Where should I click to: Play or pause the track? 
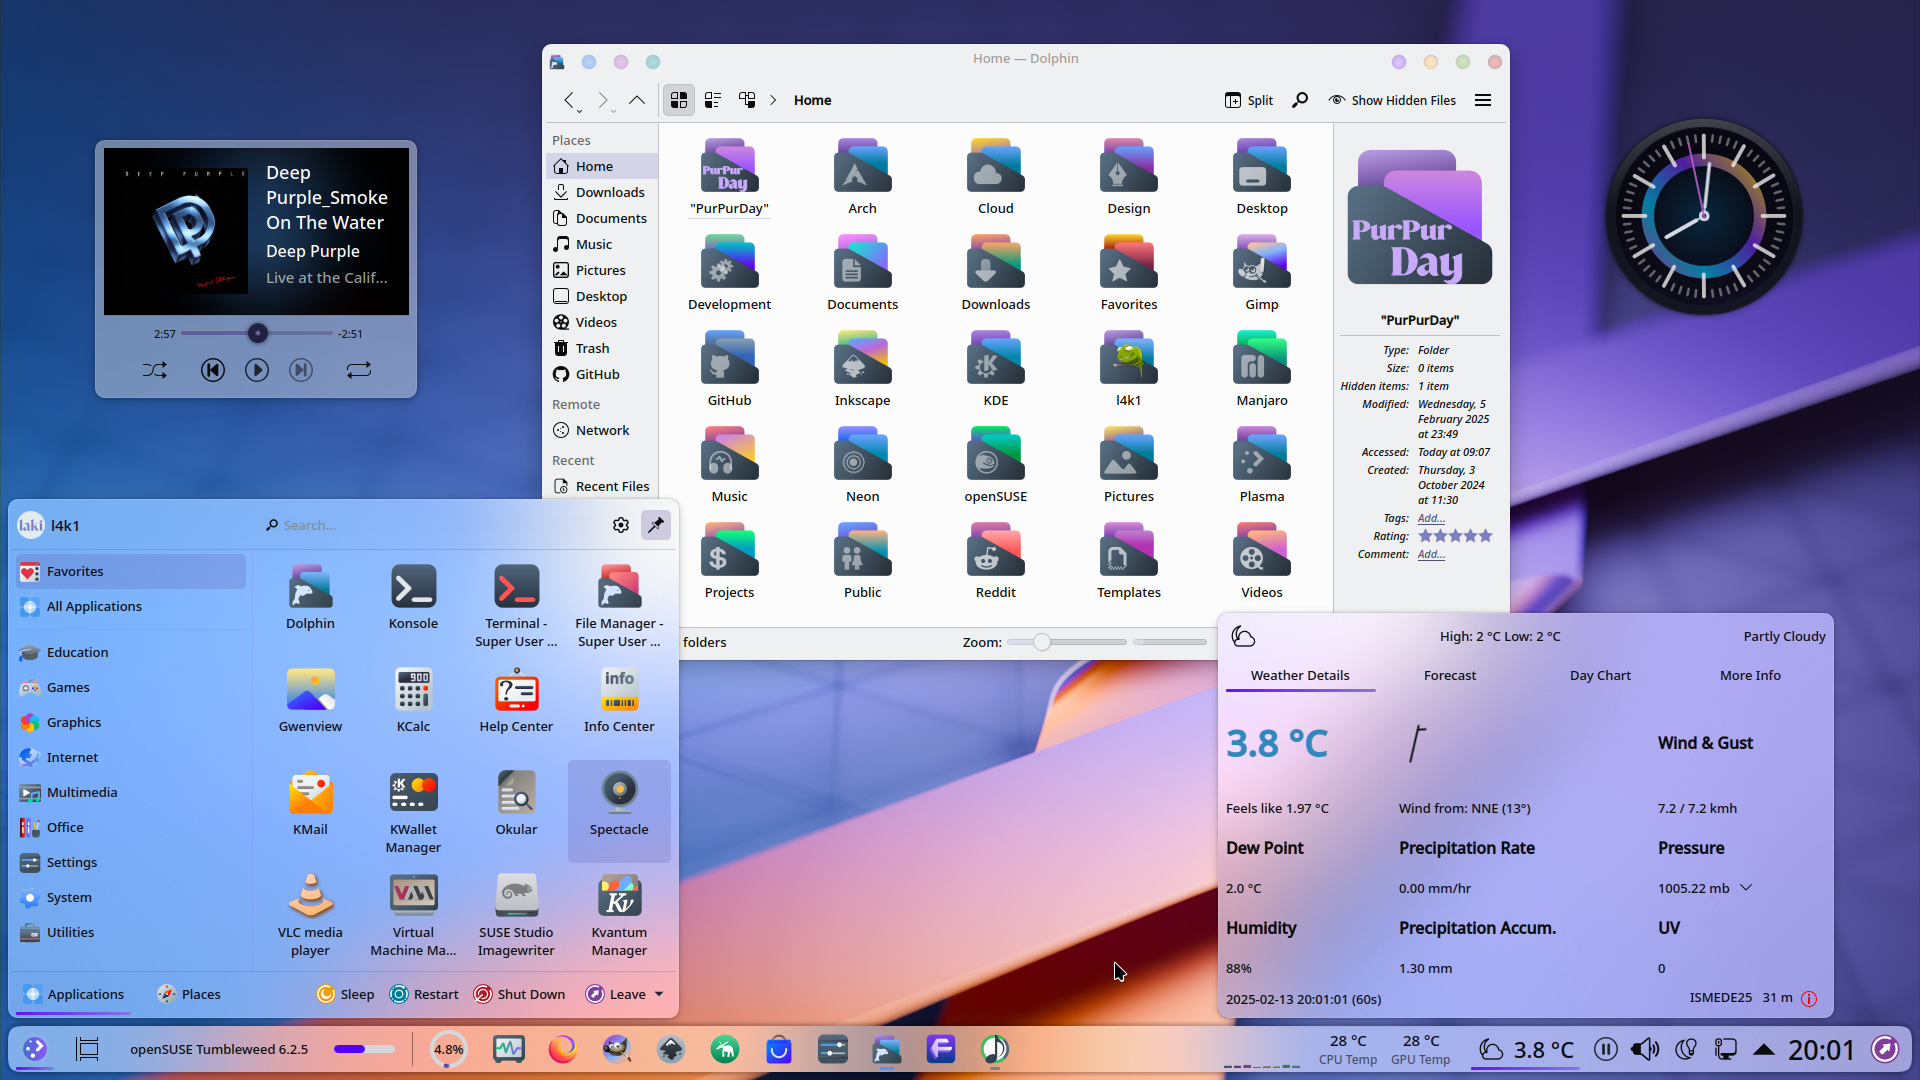click(x=257, y=370)
